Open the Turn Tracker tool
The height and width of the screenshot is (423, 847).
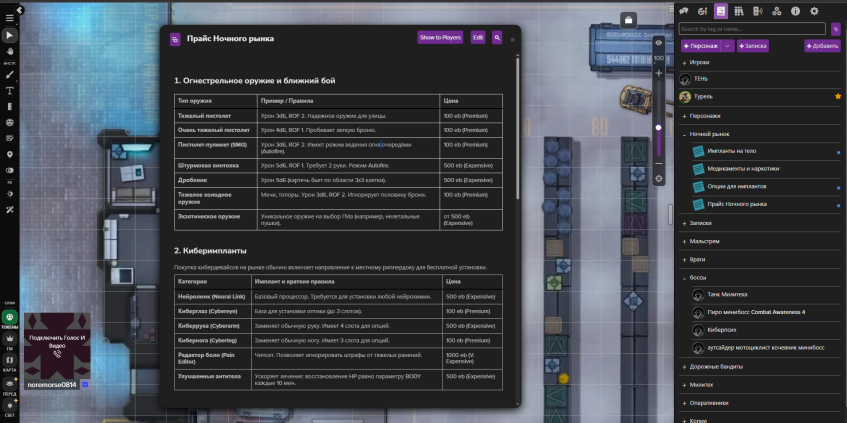(9, 138)
